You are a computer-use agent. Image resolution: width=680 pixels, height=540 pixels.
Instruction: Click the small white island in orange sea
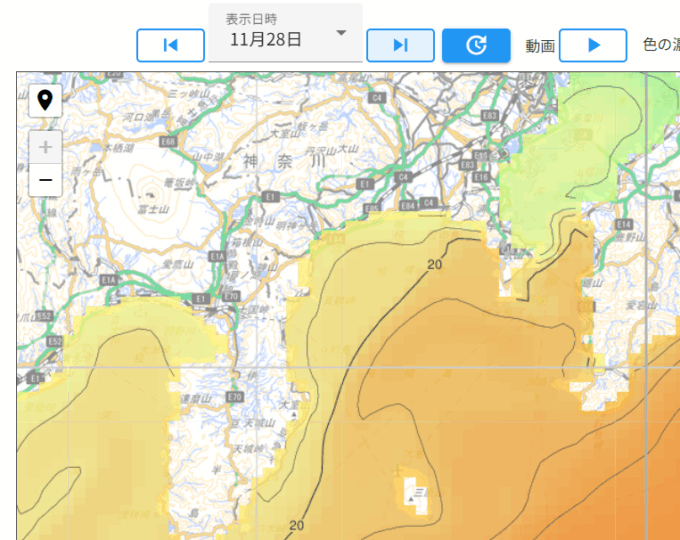point(416,492)
